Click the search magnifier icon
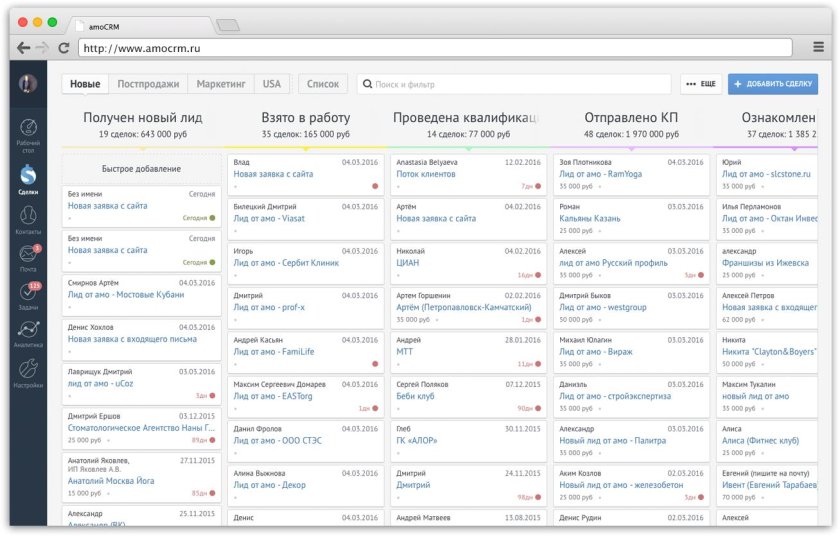 point(367,84)
